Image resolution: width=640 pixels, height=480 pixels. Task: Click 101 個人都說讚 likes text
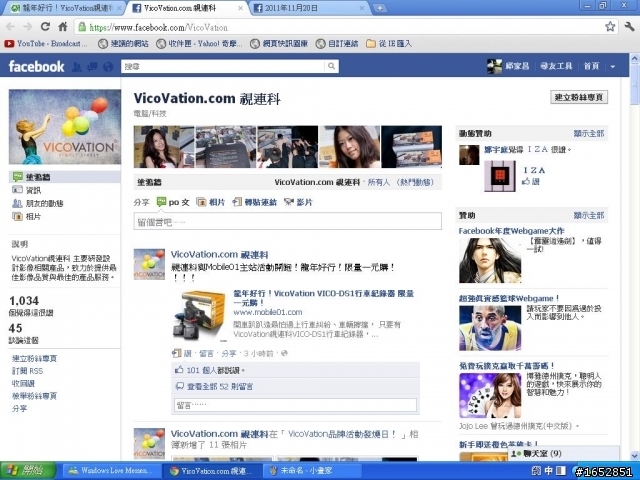tap(216, 370)
